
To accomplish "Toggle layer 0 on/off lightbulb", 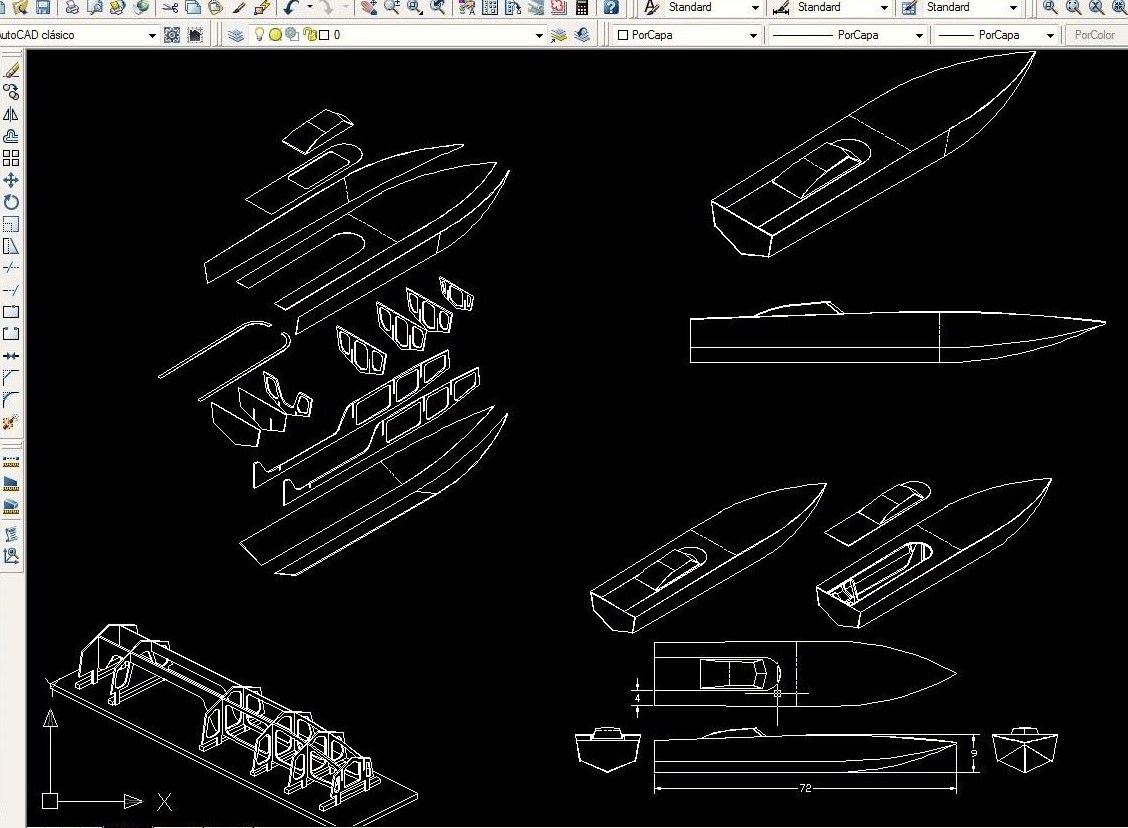I will pos(260,35).
